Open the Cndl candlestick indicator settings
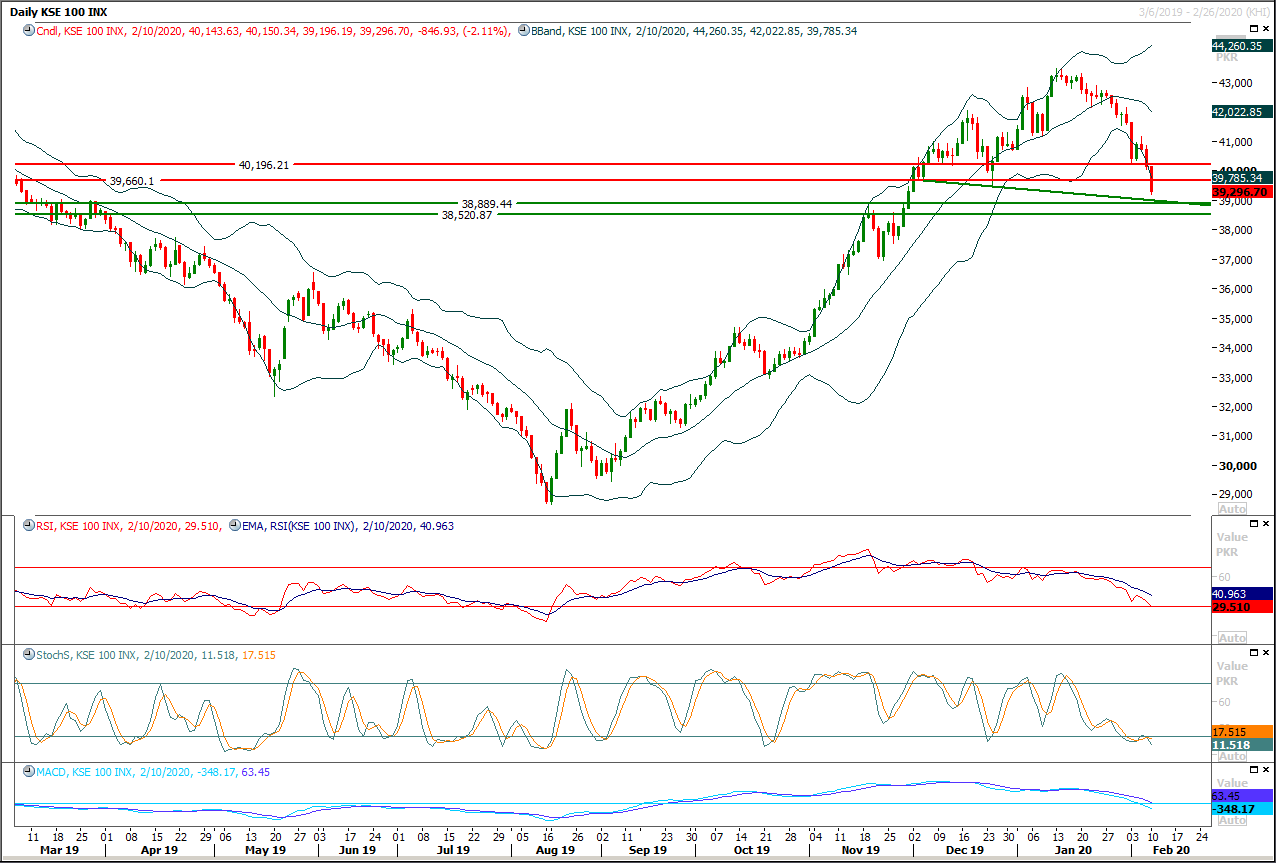This screenshot has height=863, width=1276. [x=27, y=31]
